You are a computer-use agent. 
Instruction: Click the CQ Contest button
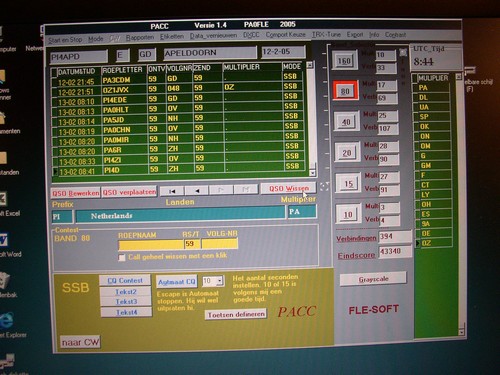pos(125,281)
